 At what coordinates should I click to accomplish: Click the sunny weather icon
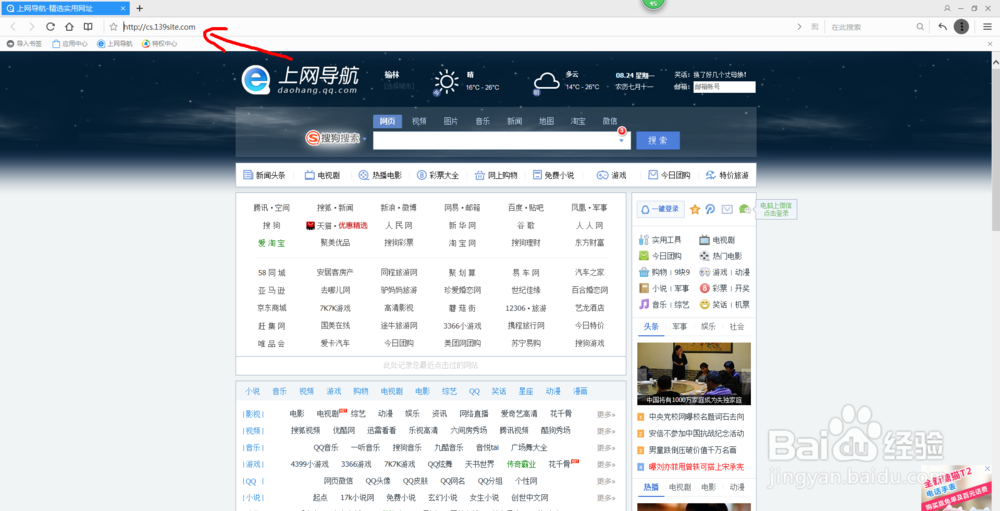point(446,82)
